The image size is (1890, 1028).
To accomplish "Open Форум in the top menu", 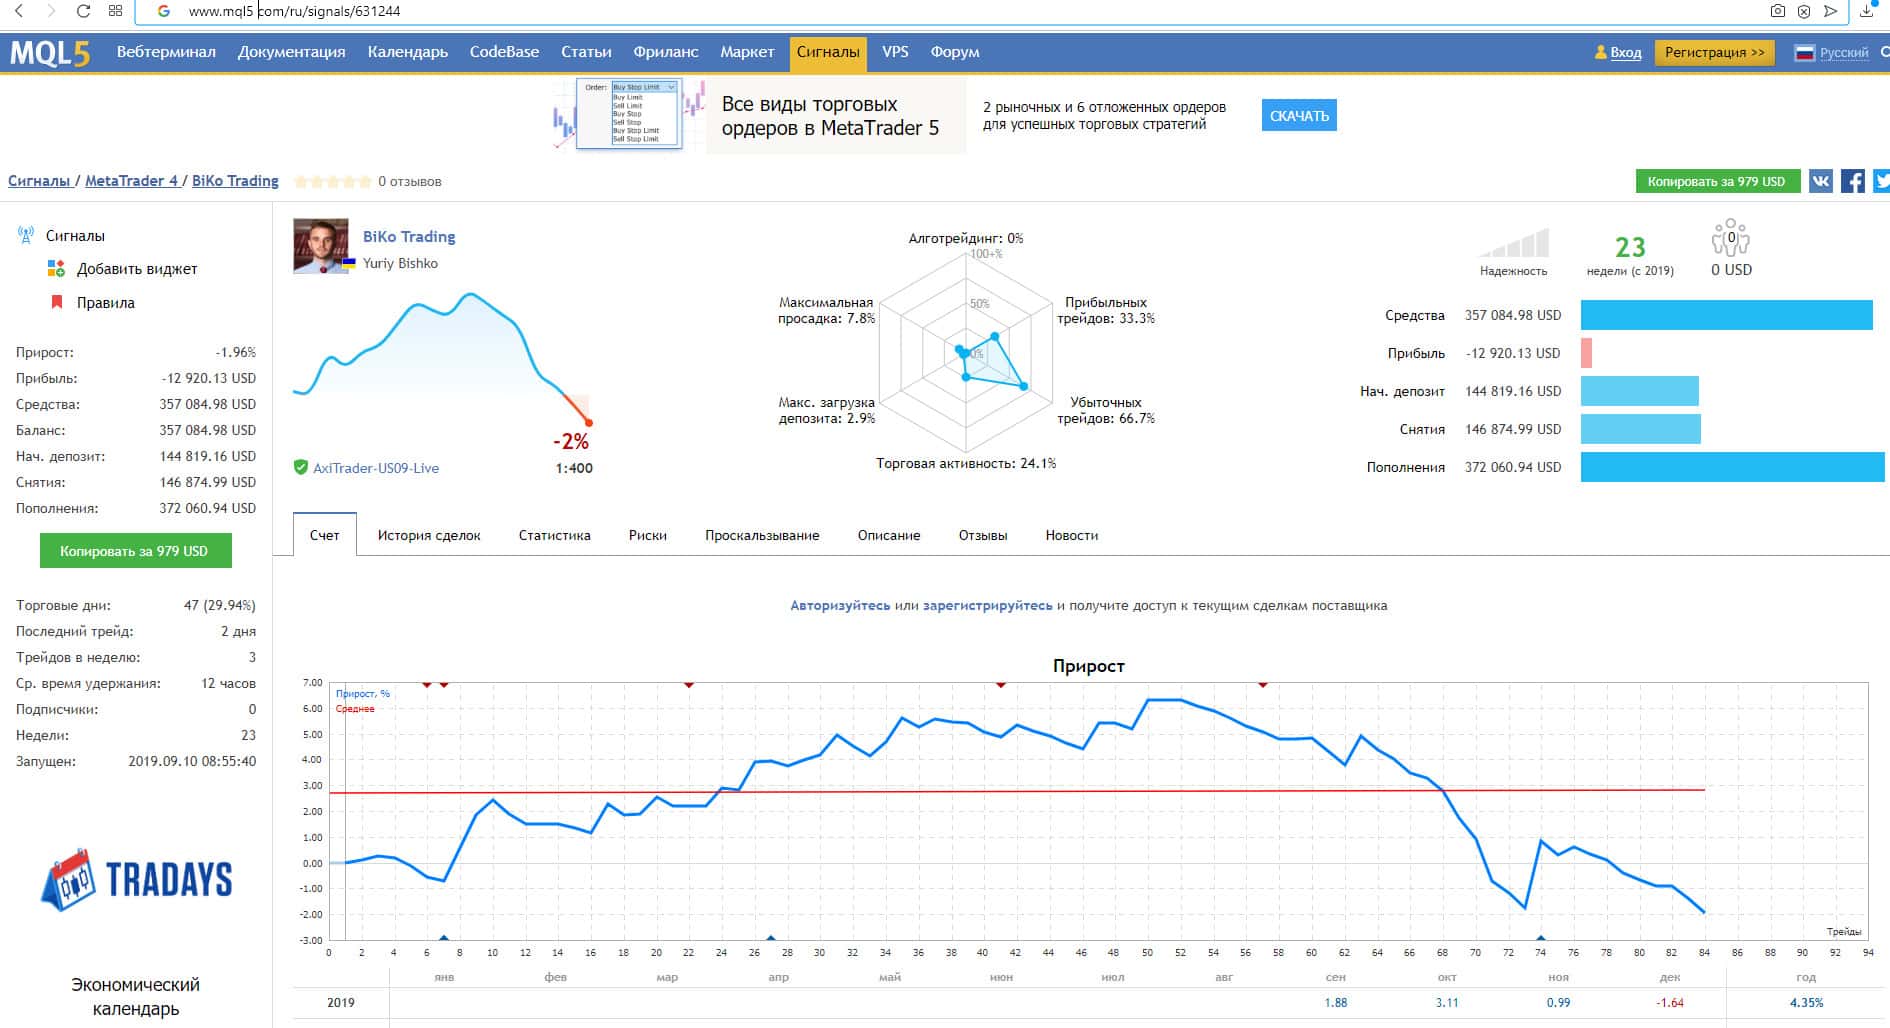I will (x=954, y=52).
